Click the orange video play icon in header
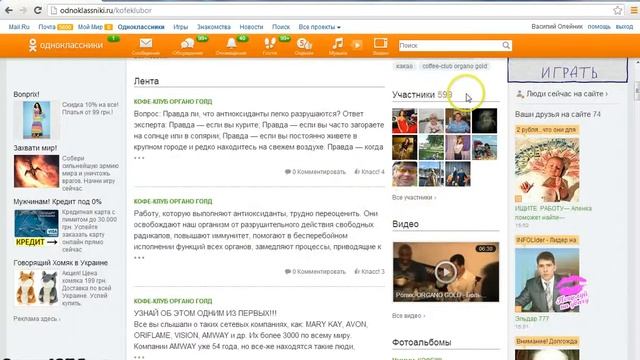Viewport: 640px width, 360px height. click(357, 44)
